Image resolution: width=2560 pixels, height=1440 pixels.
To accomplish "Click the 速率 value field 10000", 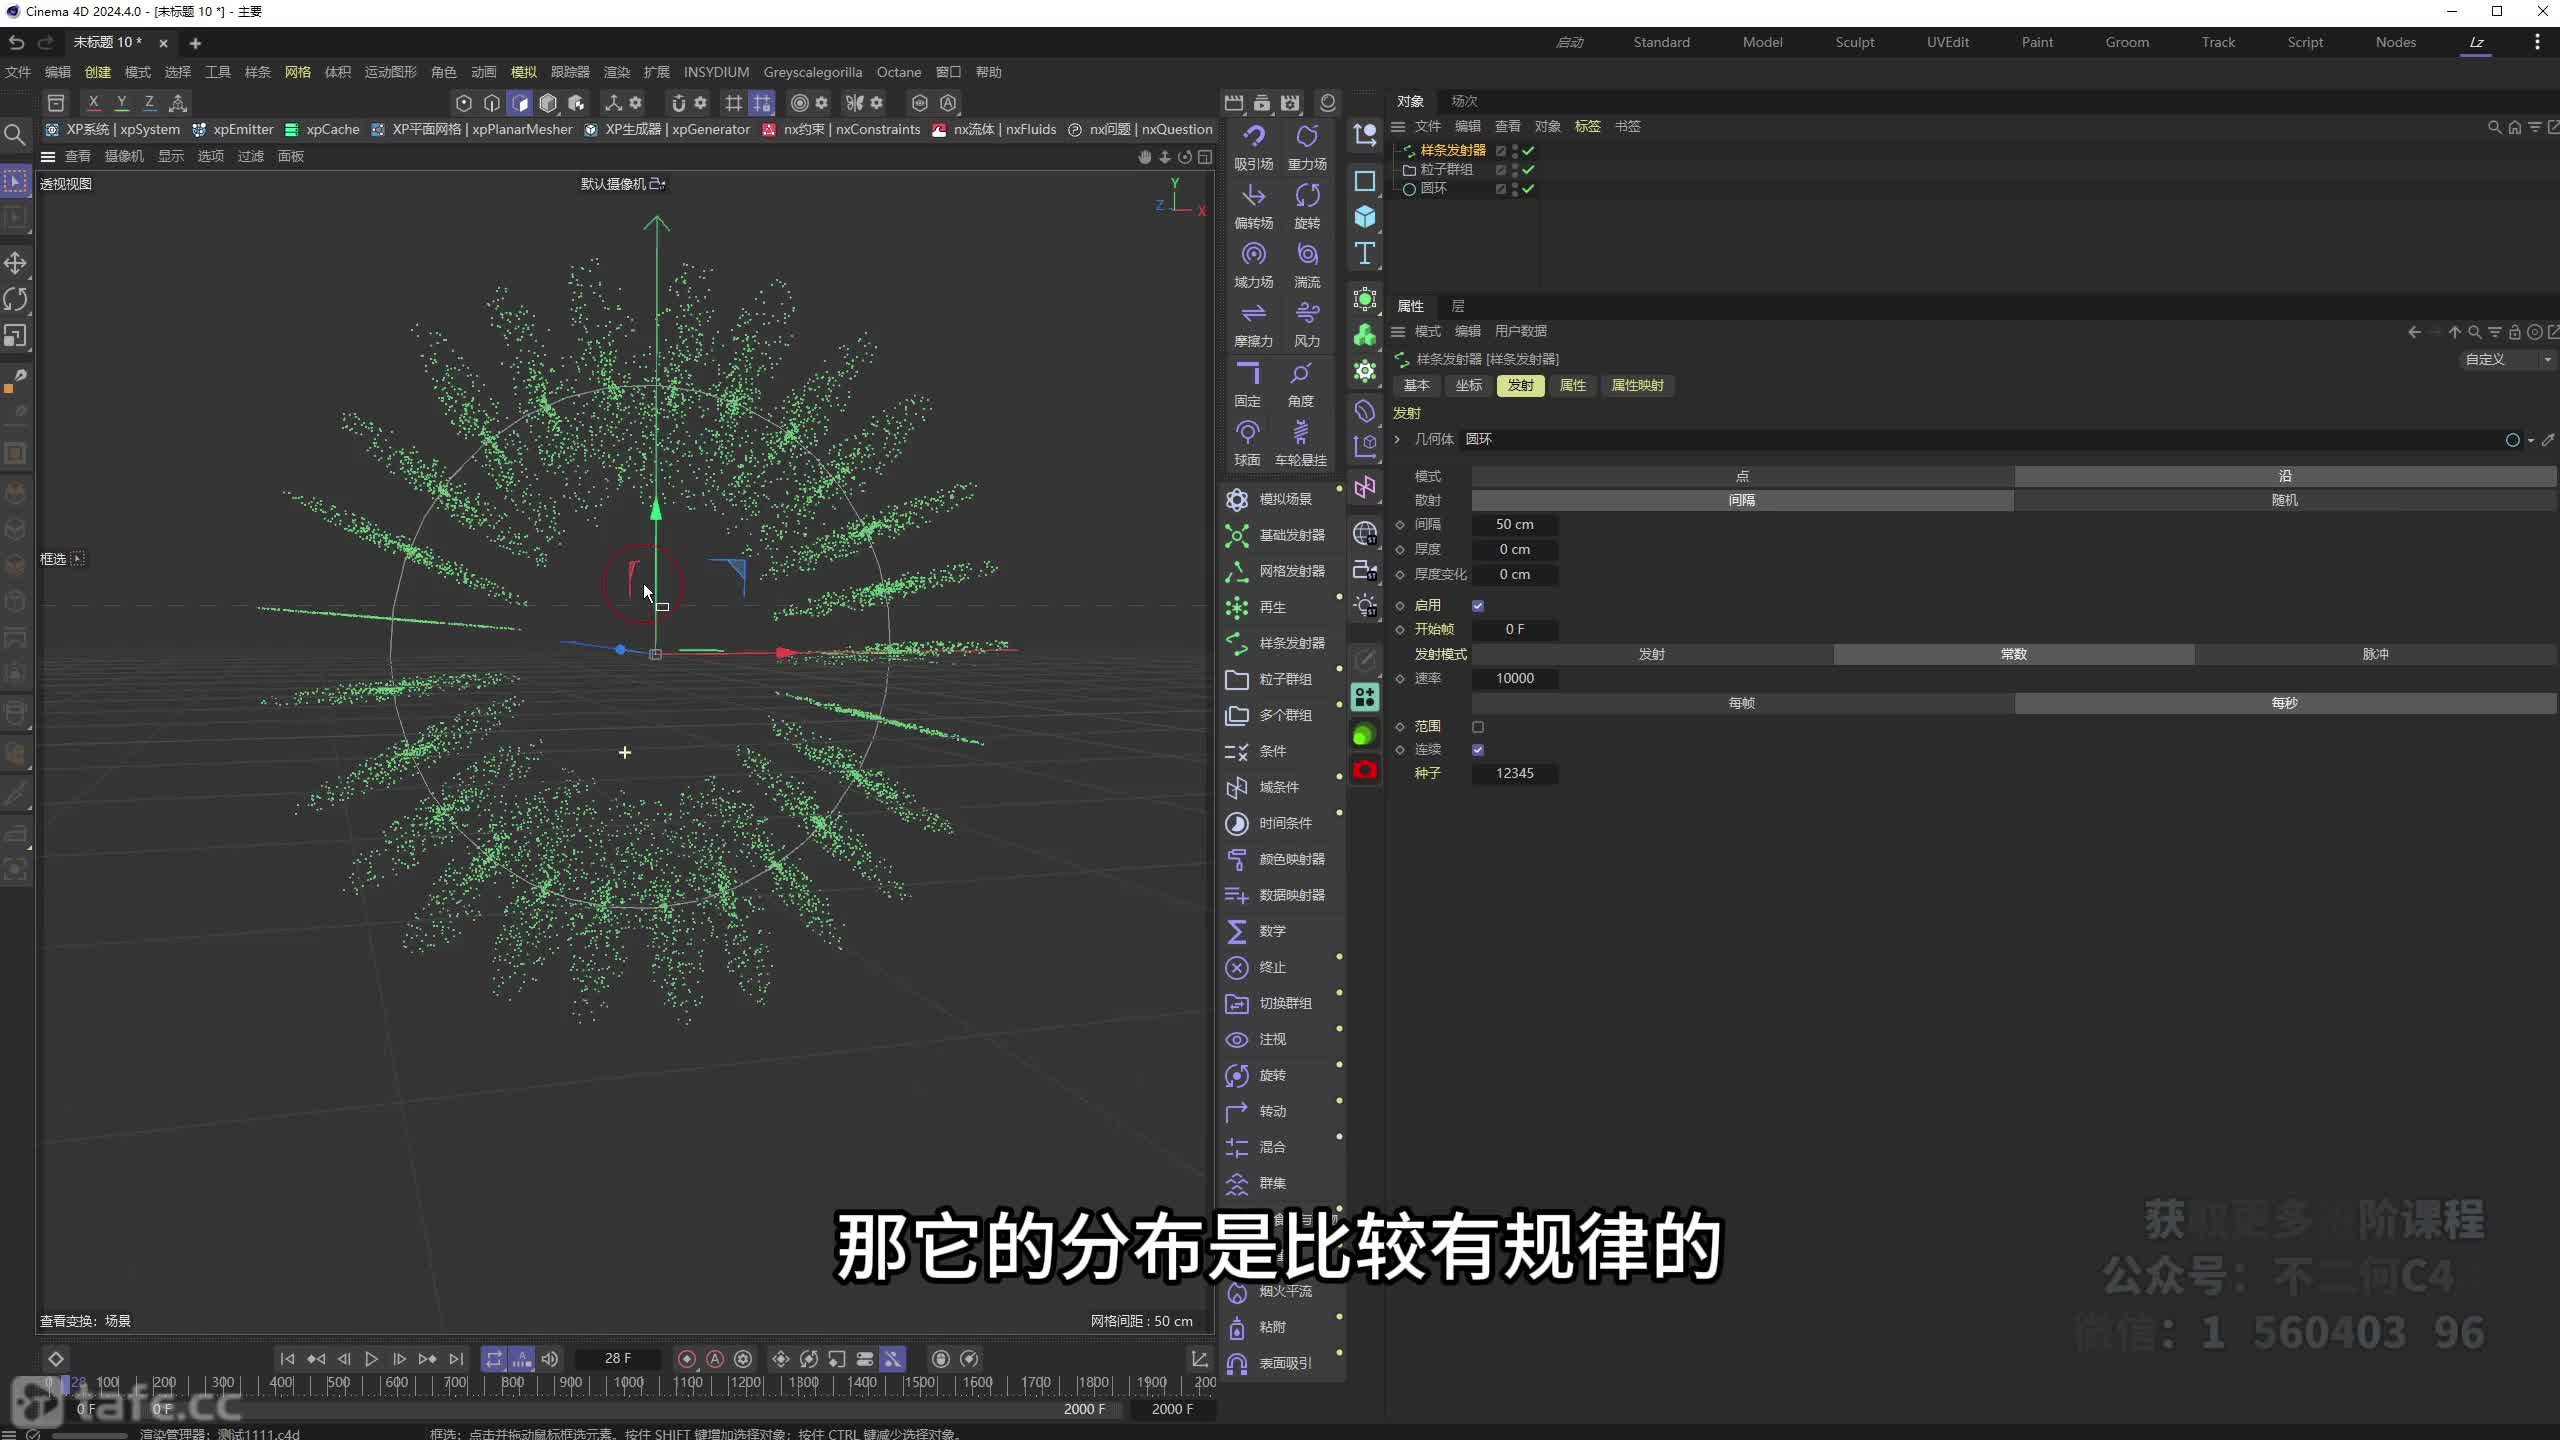I will (1514, 678).
